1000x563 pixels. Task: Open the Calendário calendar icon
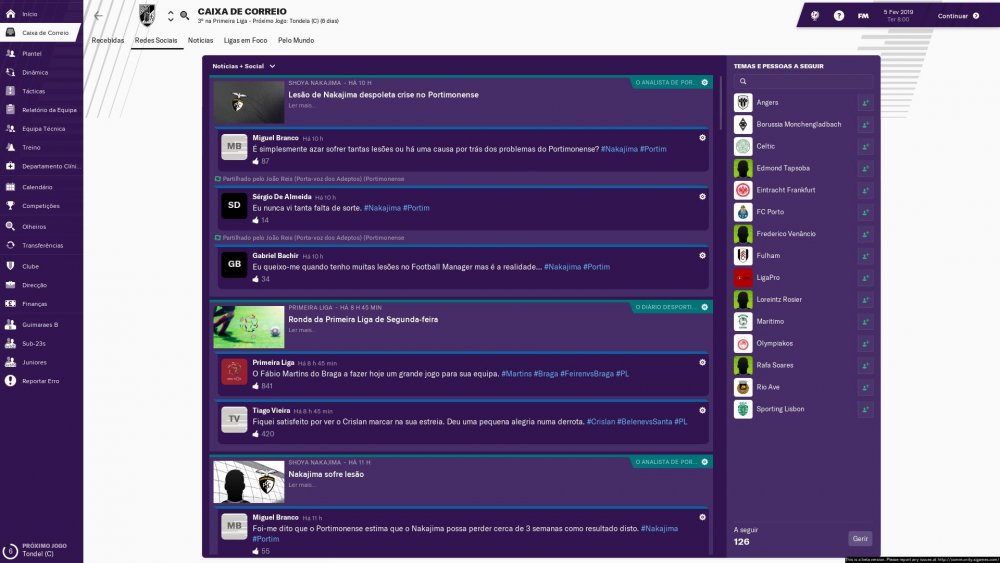pos(10,187)
